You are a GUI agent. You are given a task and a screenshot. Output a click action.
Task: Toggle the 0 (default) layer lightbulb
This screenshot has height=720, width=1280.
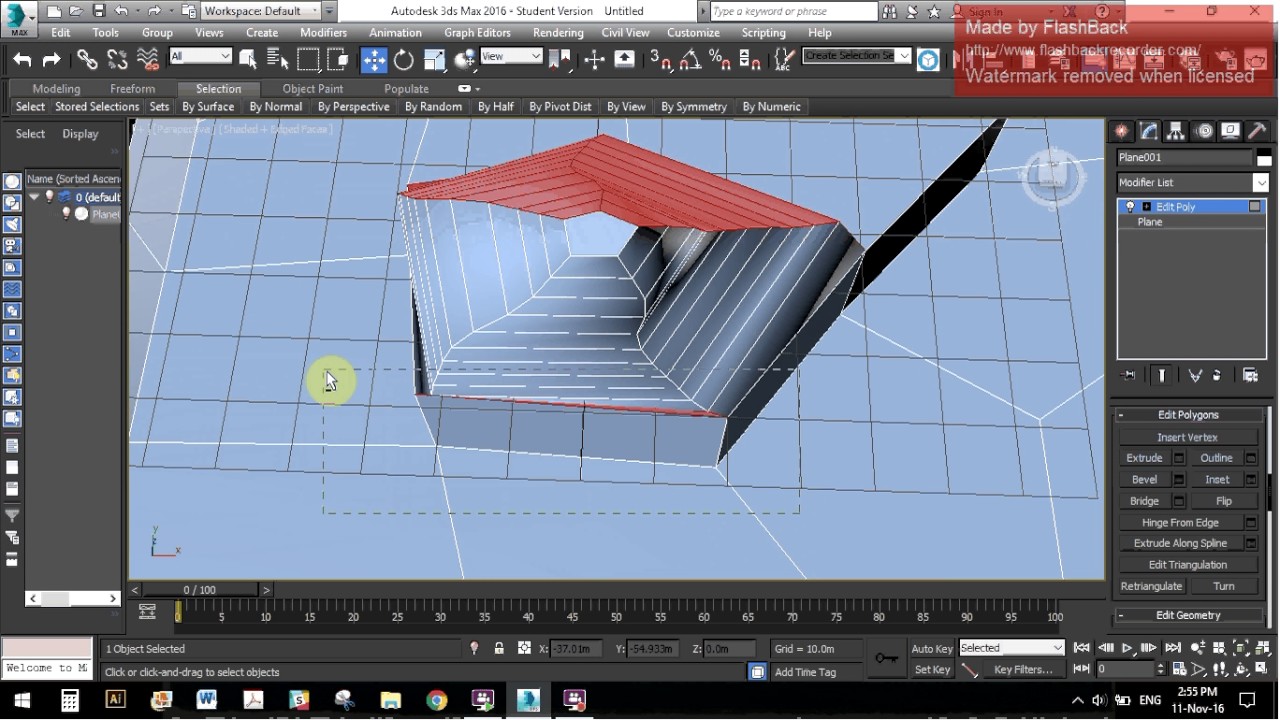[49, 197]
